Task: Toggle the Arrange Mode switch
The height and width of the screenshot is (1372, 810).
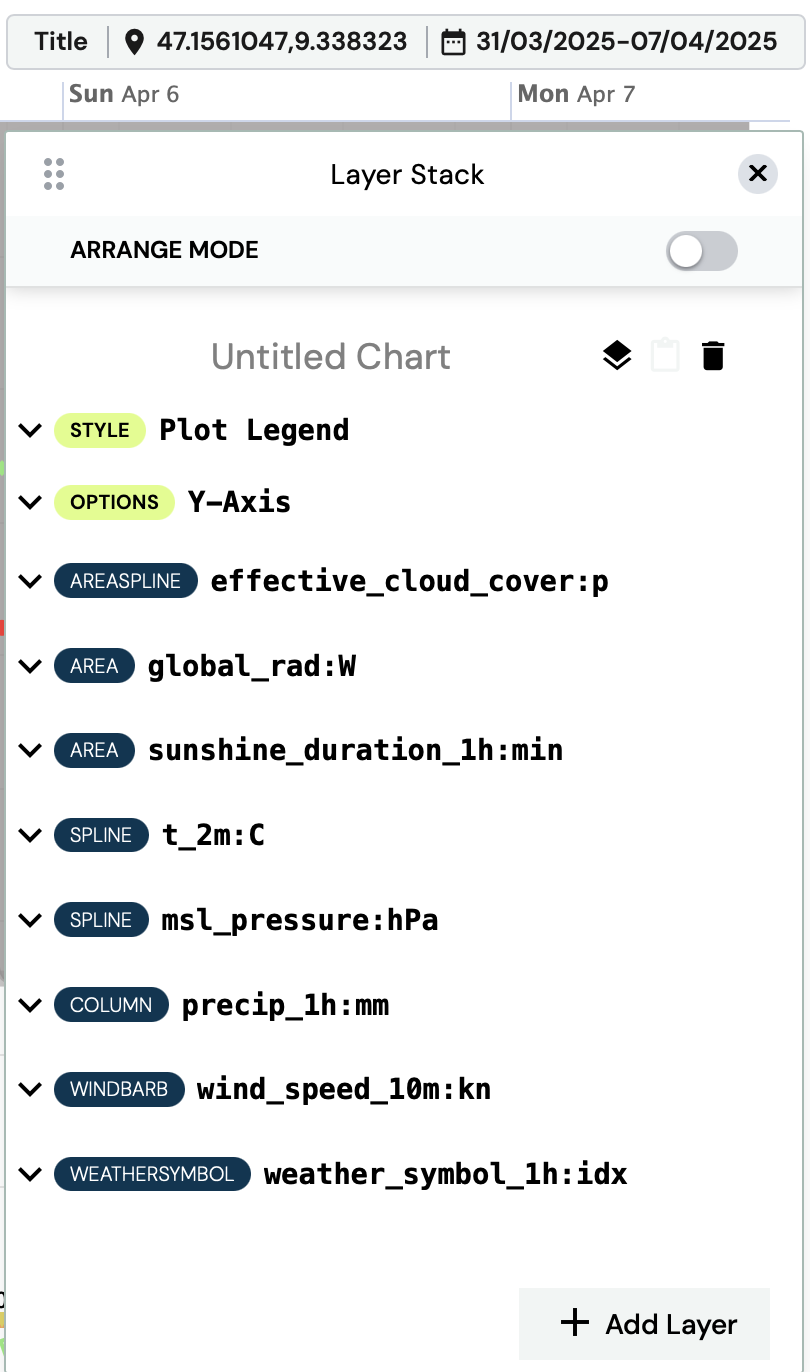Action: point(702,251)
